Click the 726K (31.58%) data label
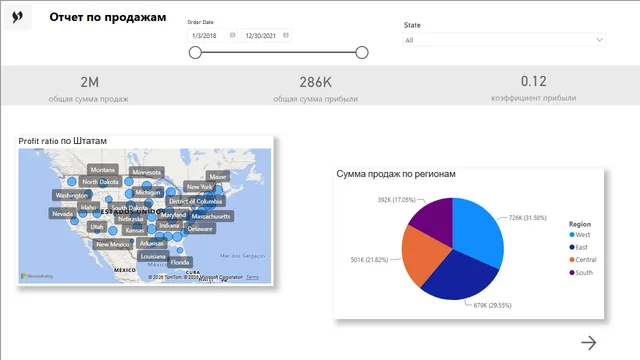Image resolution: width=640 pixels, height=360 pixels. (527, 218)
